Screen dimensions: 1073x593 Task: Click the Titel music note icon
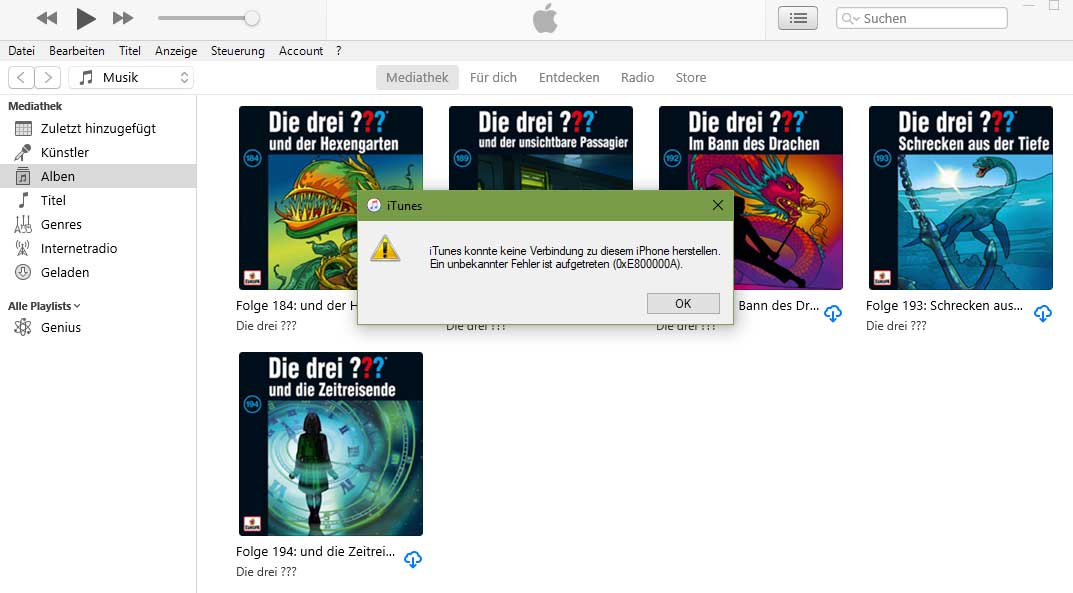tap(23, 200)
